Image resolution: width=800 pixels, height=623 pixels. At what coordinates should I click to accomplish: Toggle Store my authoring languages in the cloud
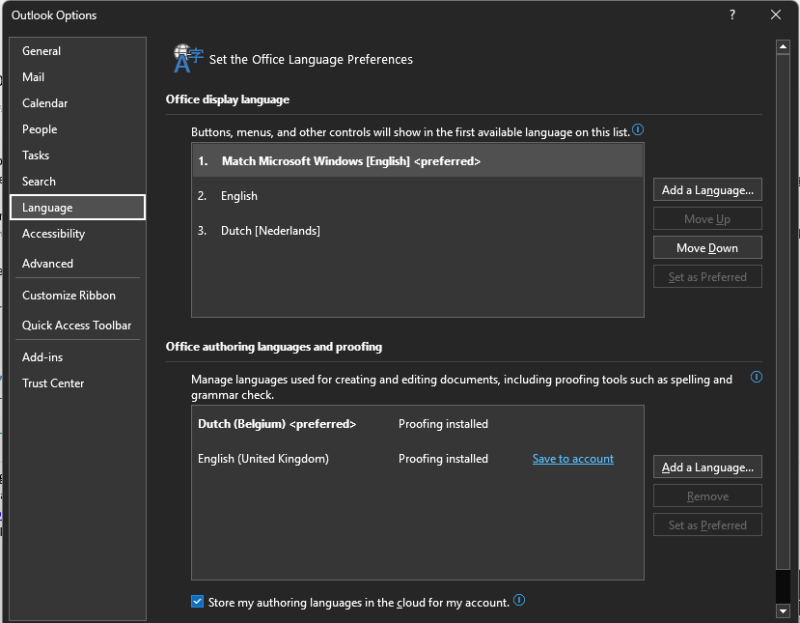pos(197,602)
